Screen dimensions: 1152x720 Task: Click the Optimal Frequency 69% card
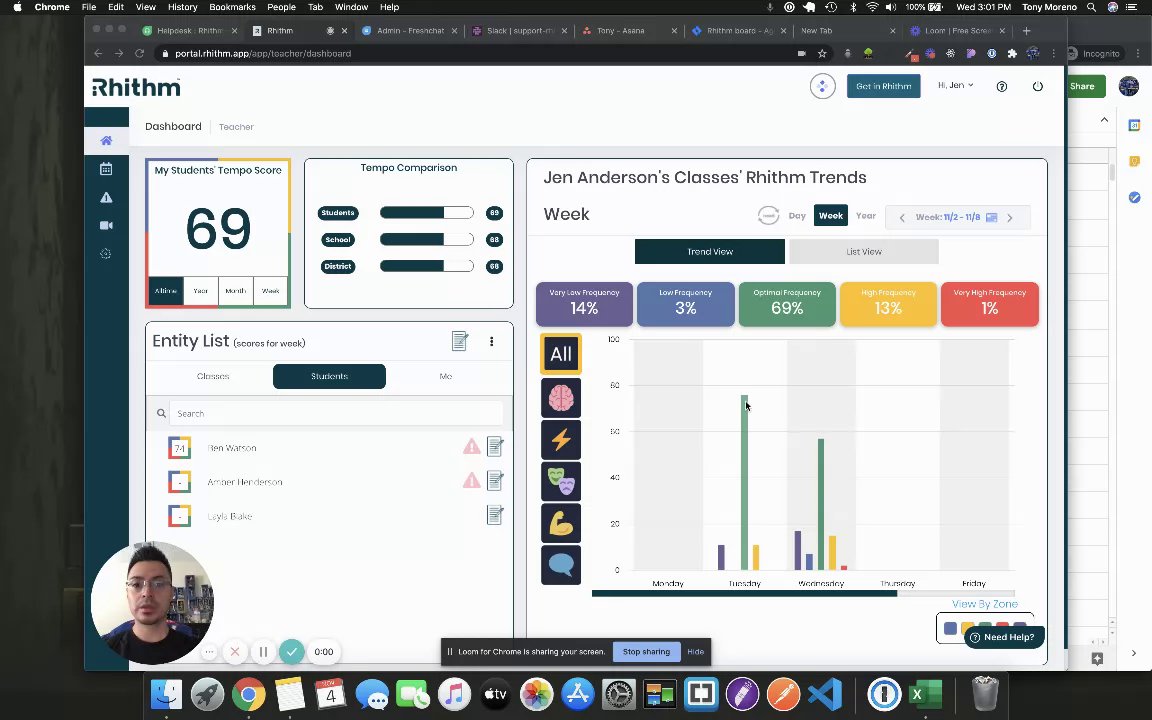[787, 304]
